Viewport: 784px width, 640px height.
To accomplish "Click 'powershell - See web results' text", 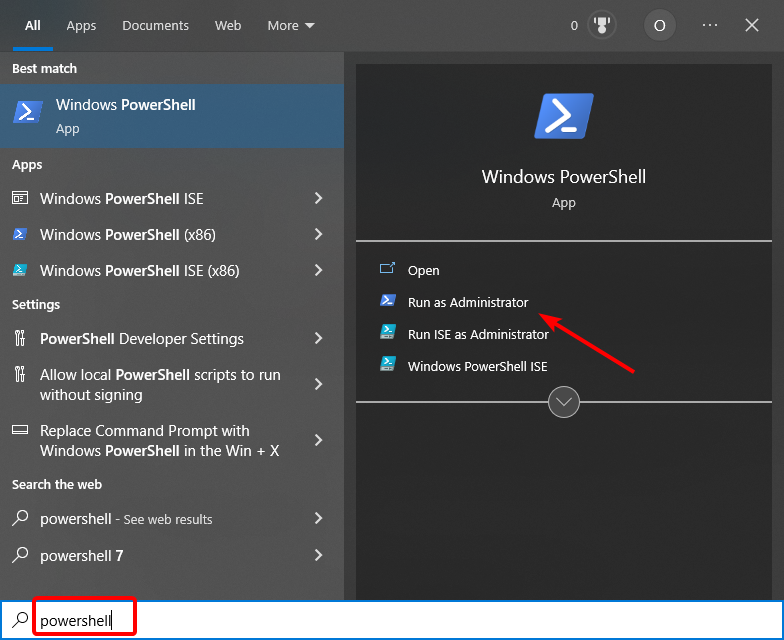I will click(126, 519).
